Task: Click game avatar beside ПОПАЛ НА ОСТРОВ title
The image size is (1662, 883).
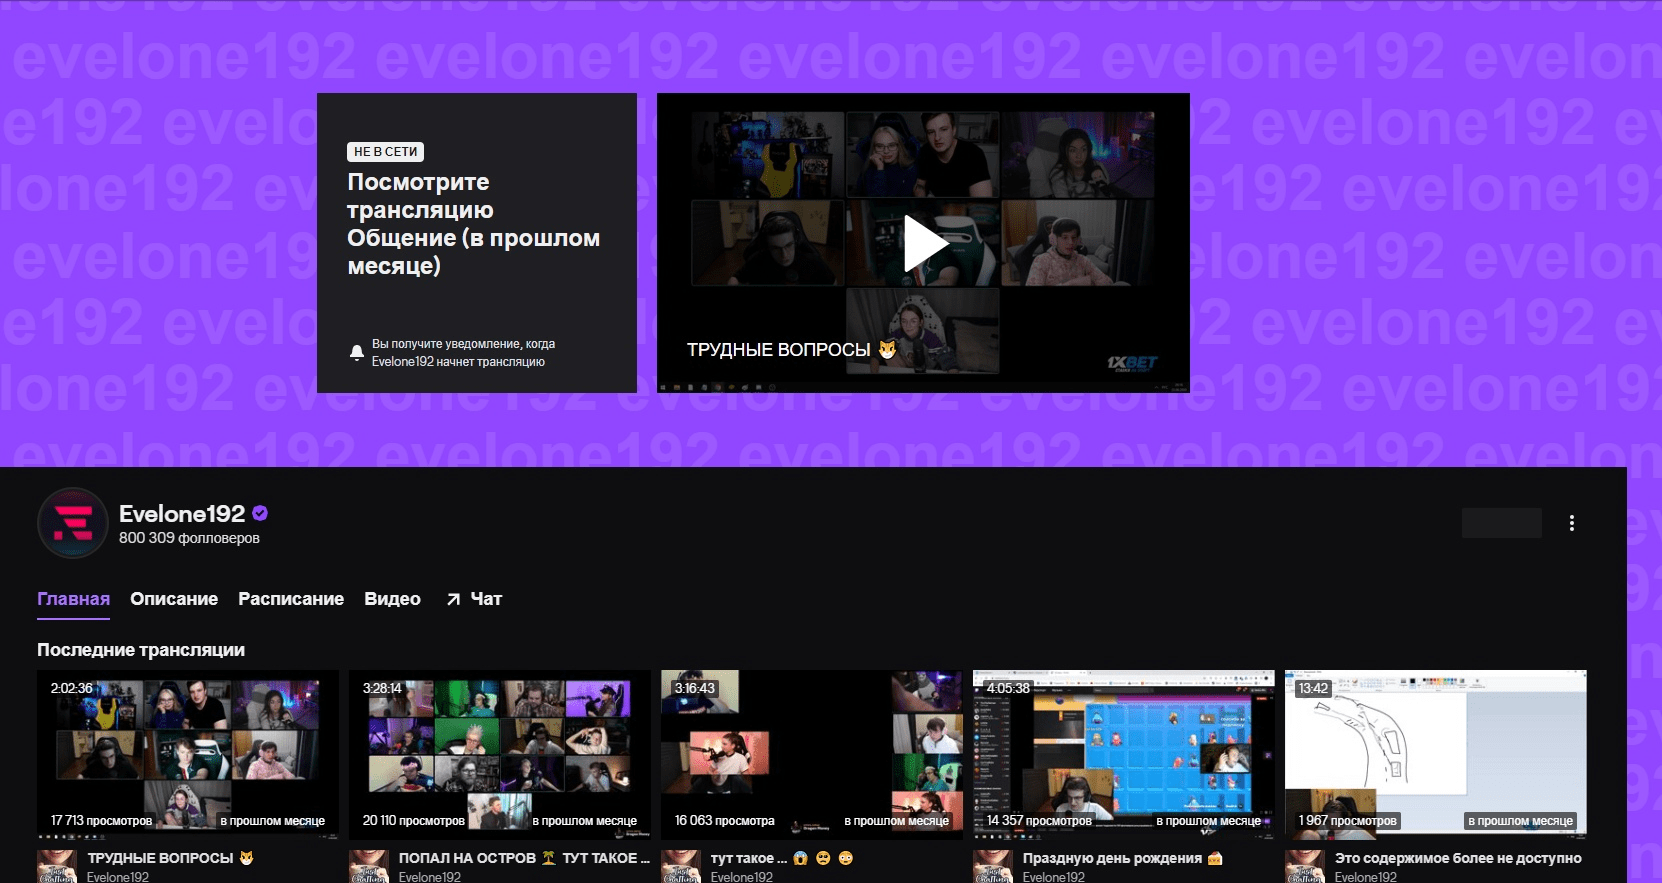Action: [369, 866]
